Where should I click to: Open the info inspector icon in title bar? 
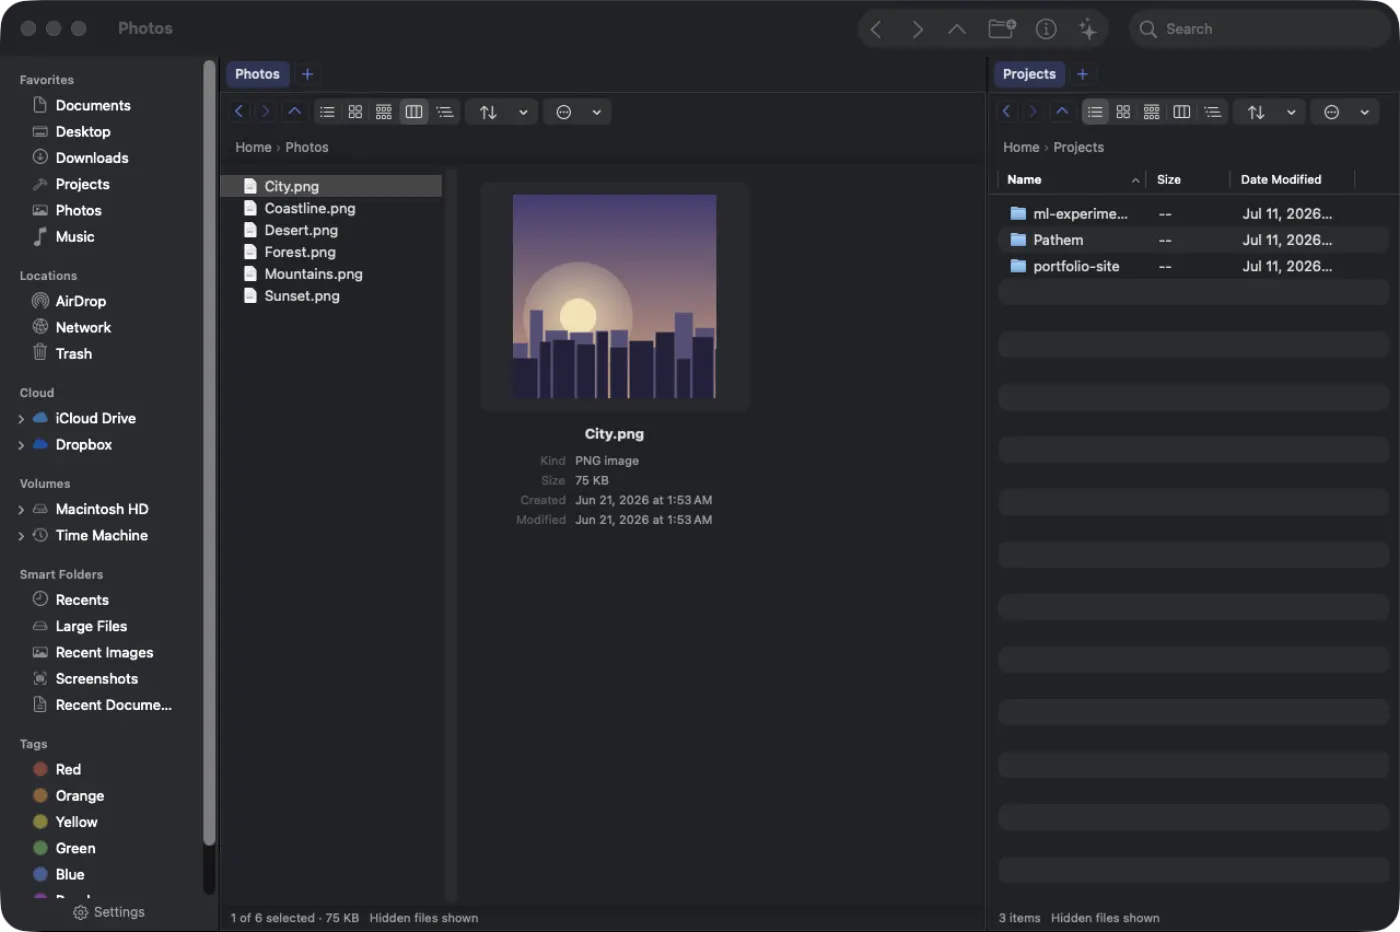(x=1046, y=29)
